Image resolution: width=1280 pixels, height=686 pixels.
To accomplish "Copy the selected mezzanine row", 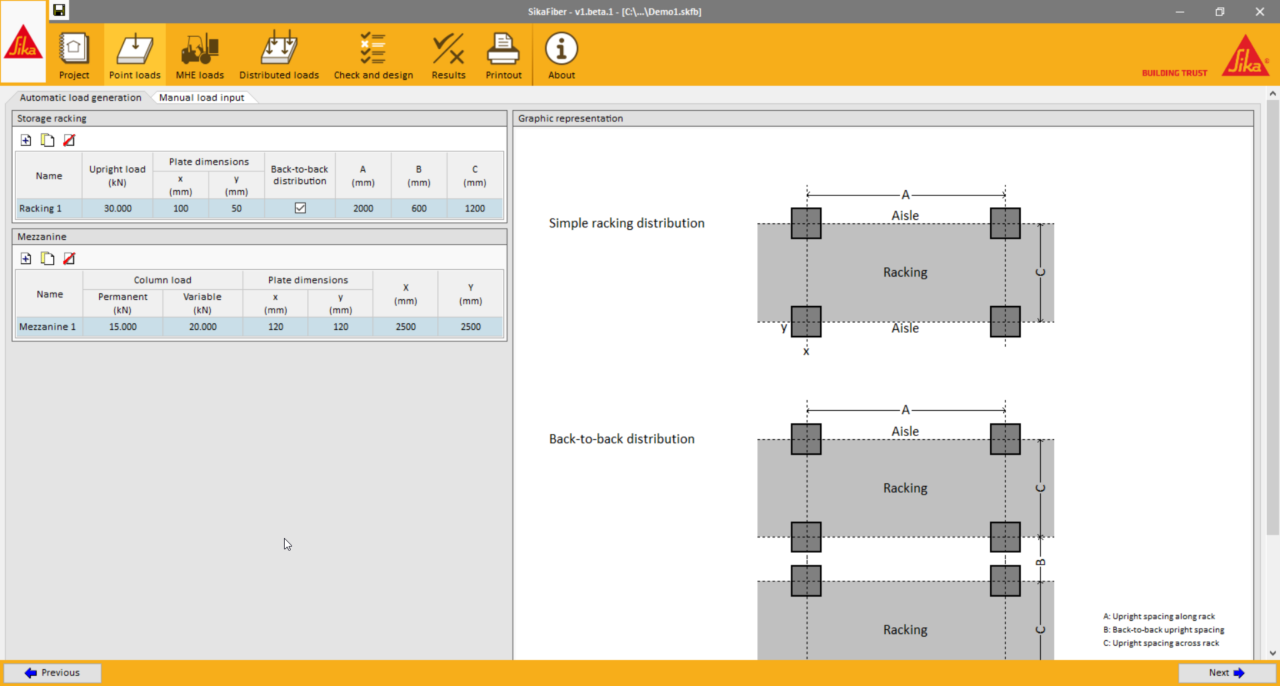I will (x=47, y=258).
